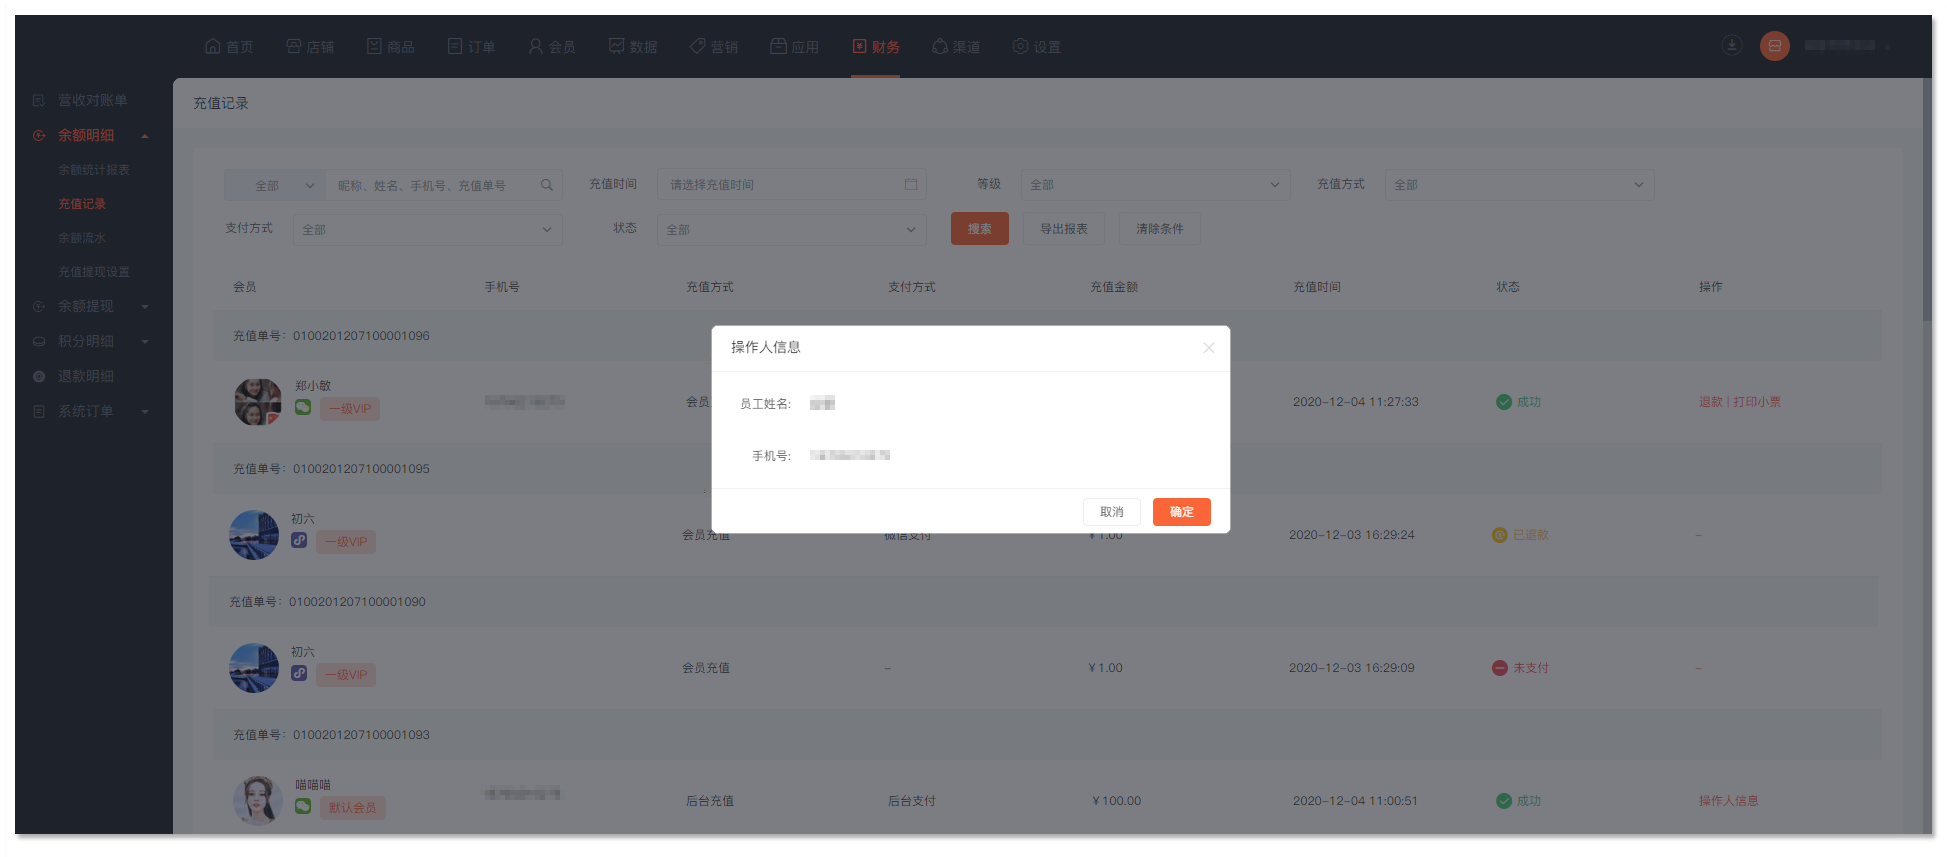Click the 设置 gear icon in navigation
The image size is (1947, 857).
coord(1020,46)
